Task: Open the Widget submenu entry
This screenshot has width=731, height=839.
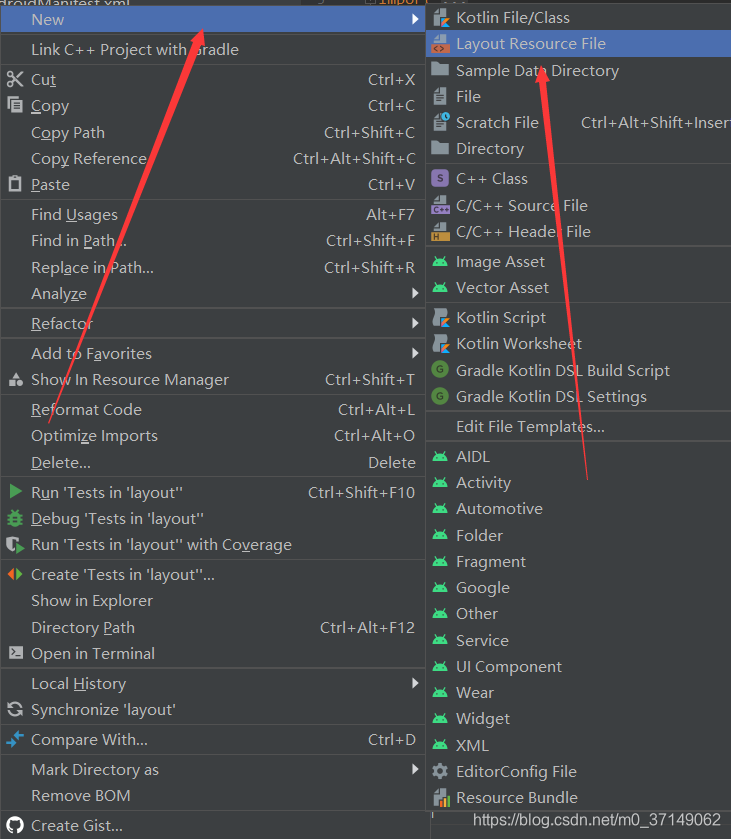Action: pyautogui.click(x=578, y=719)
